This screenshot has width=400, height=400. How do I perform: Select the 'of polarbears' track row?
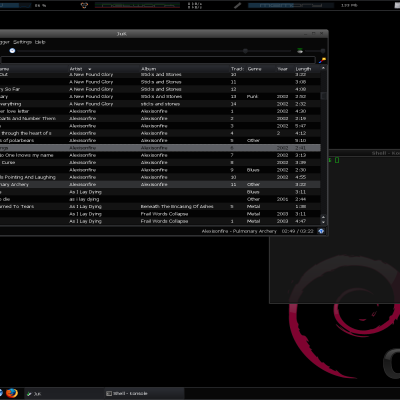[x=160, y=141]
